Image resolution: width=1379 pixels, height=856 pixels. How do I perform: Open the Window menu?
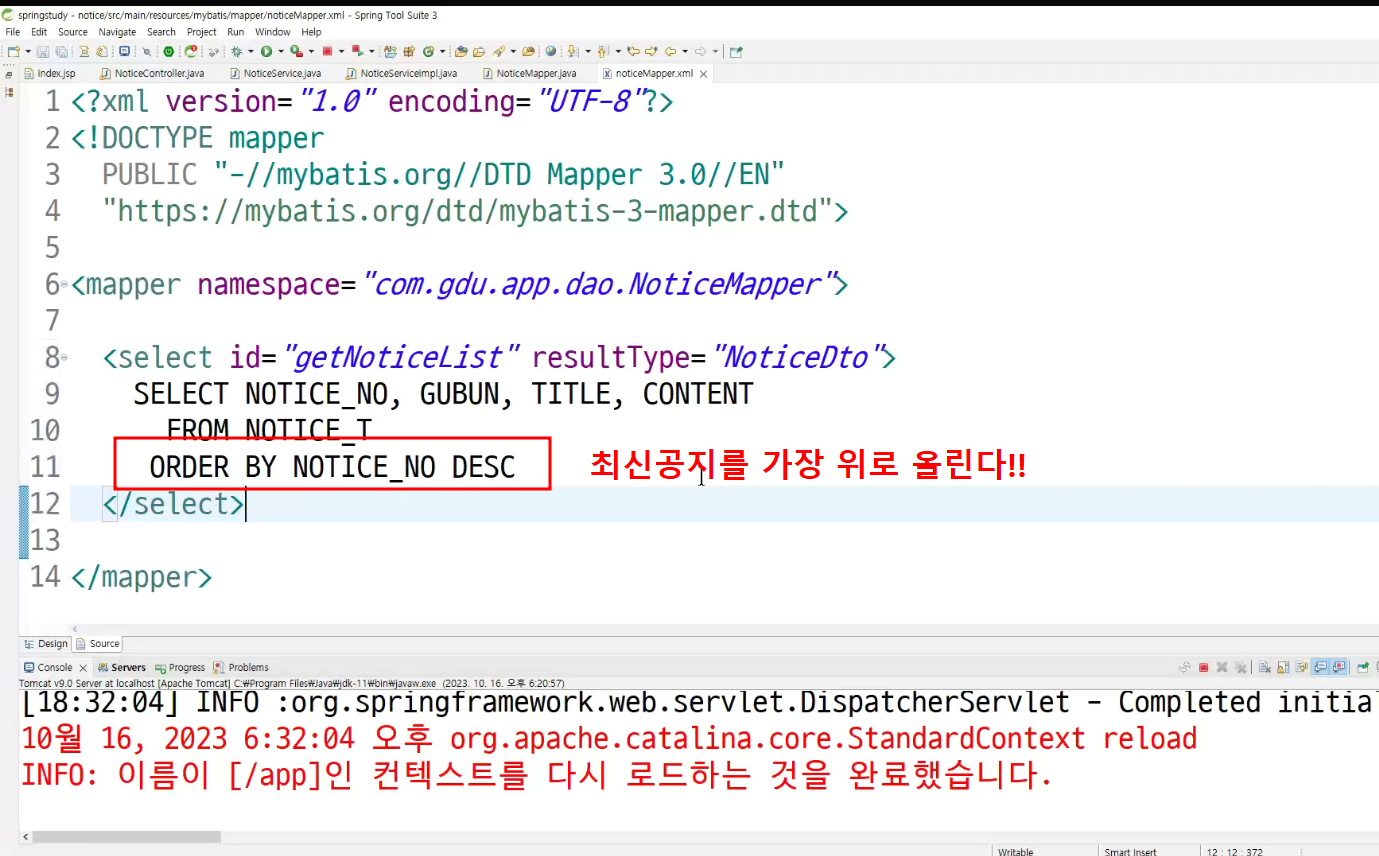point(273,32)
